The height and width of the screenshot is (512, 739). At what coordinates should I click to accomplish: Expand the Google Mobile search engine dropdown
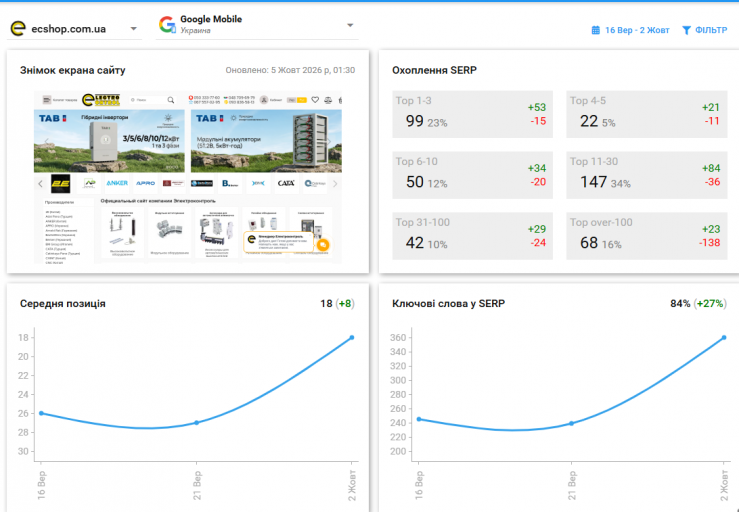pyautogui.click(x=350, y=25)
